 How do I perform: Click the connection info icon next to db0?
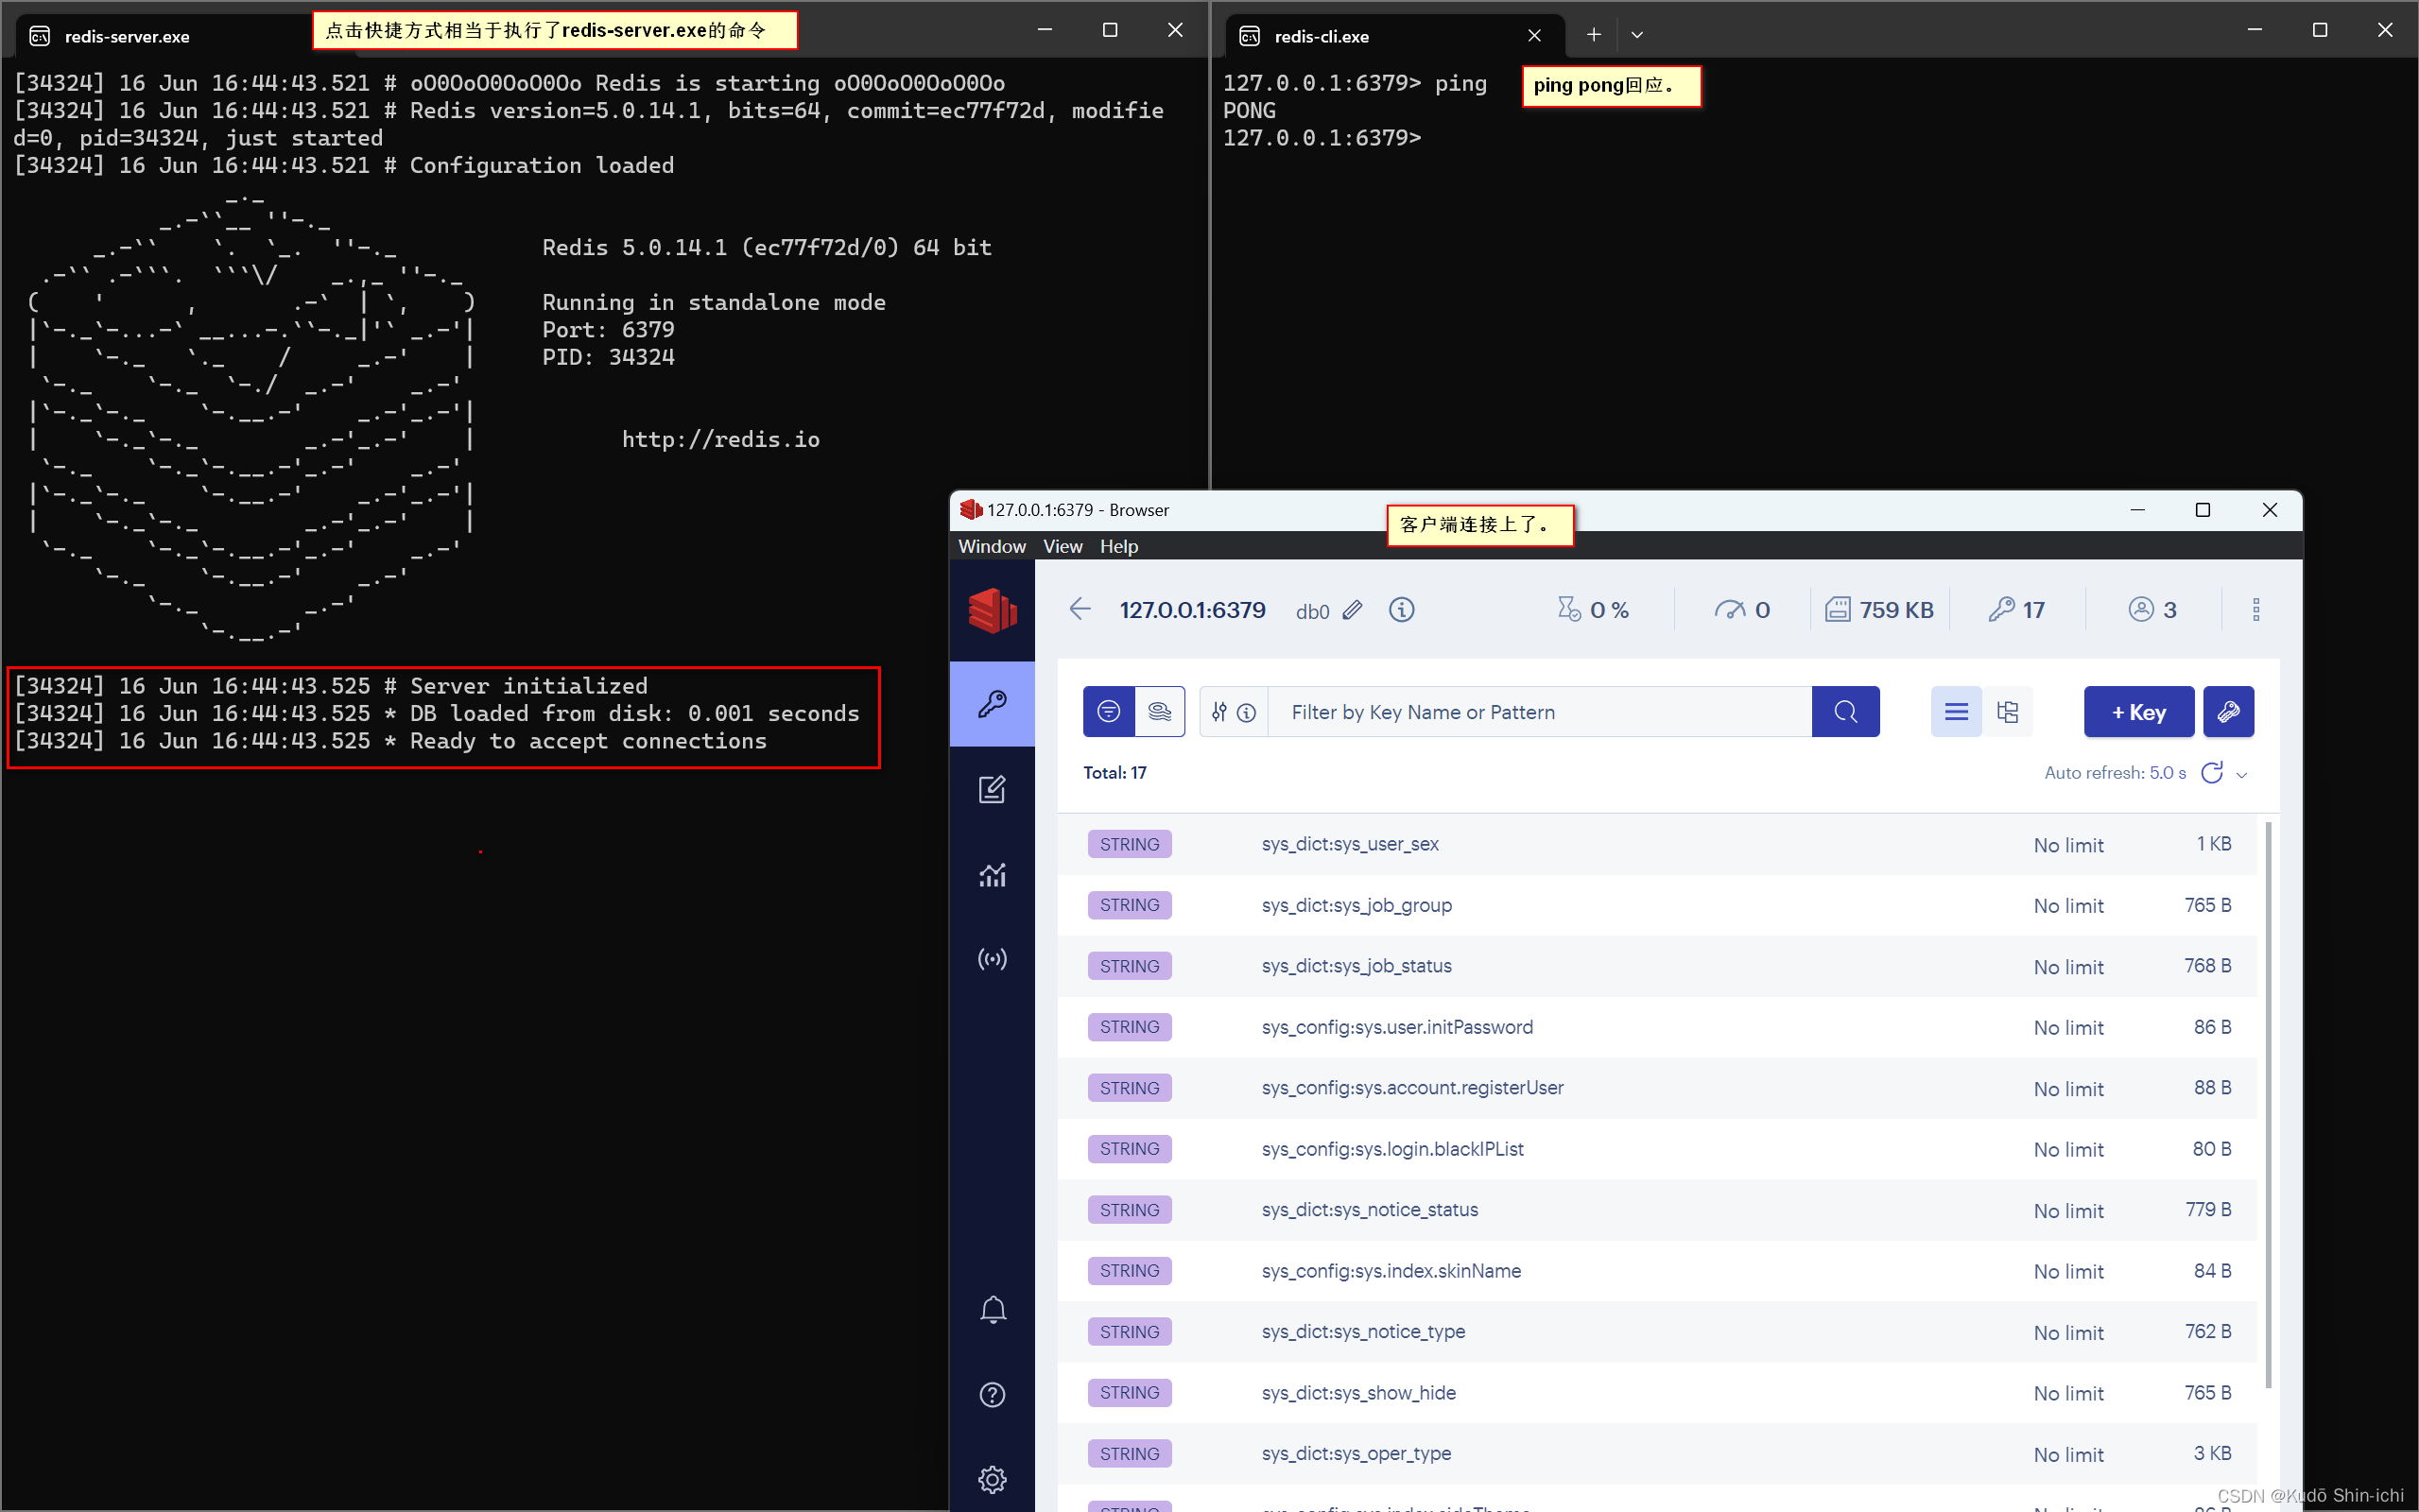1402,610
